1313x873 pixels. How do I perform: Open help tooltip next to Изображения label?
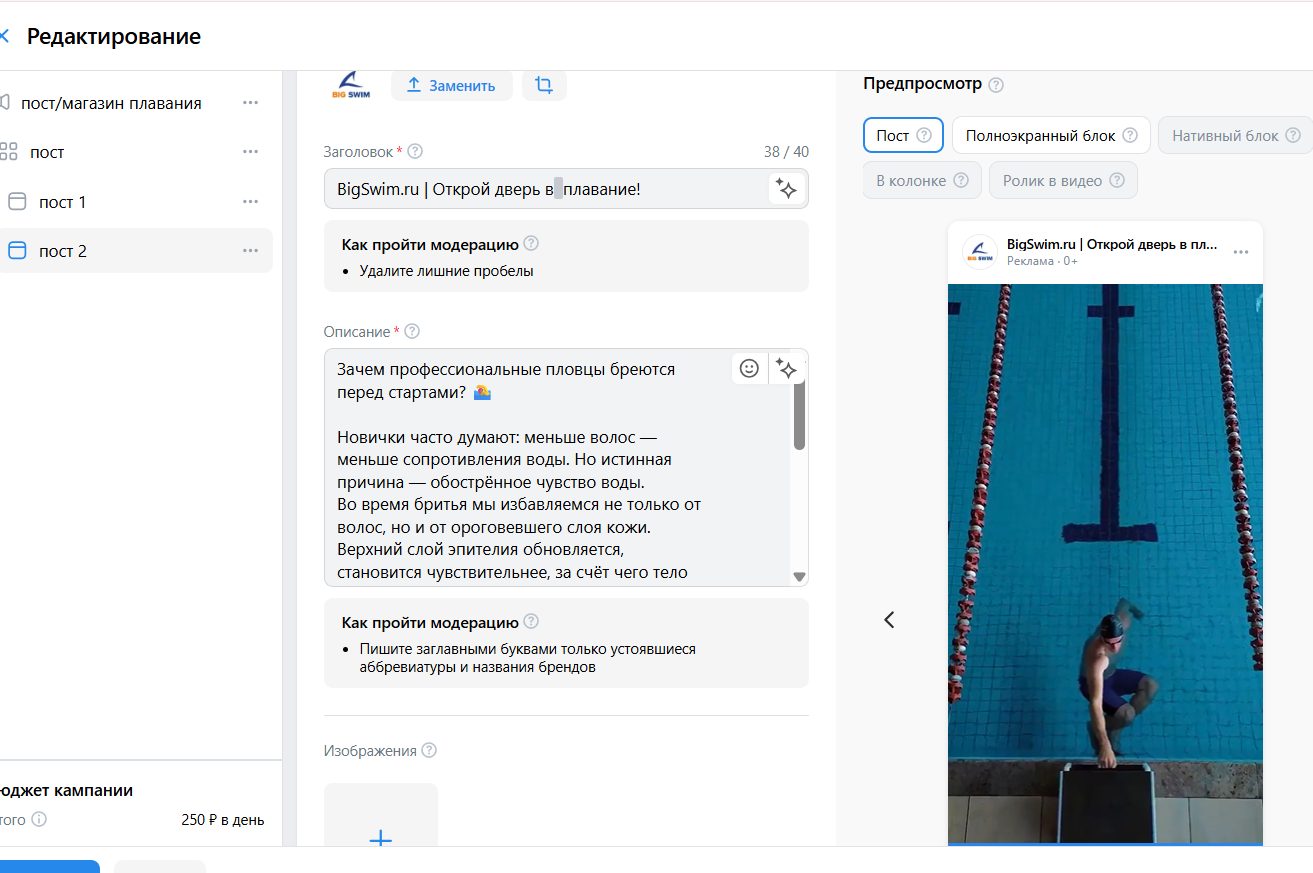(429, 751)
